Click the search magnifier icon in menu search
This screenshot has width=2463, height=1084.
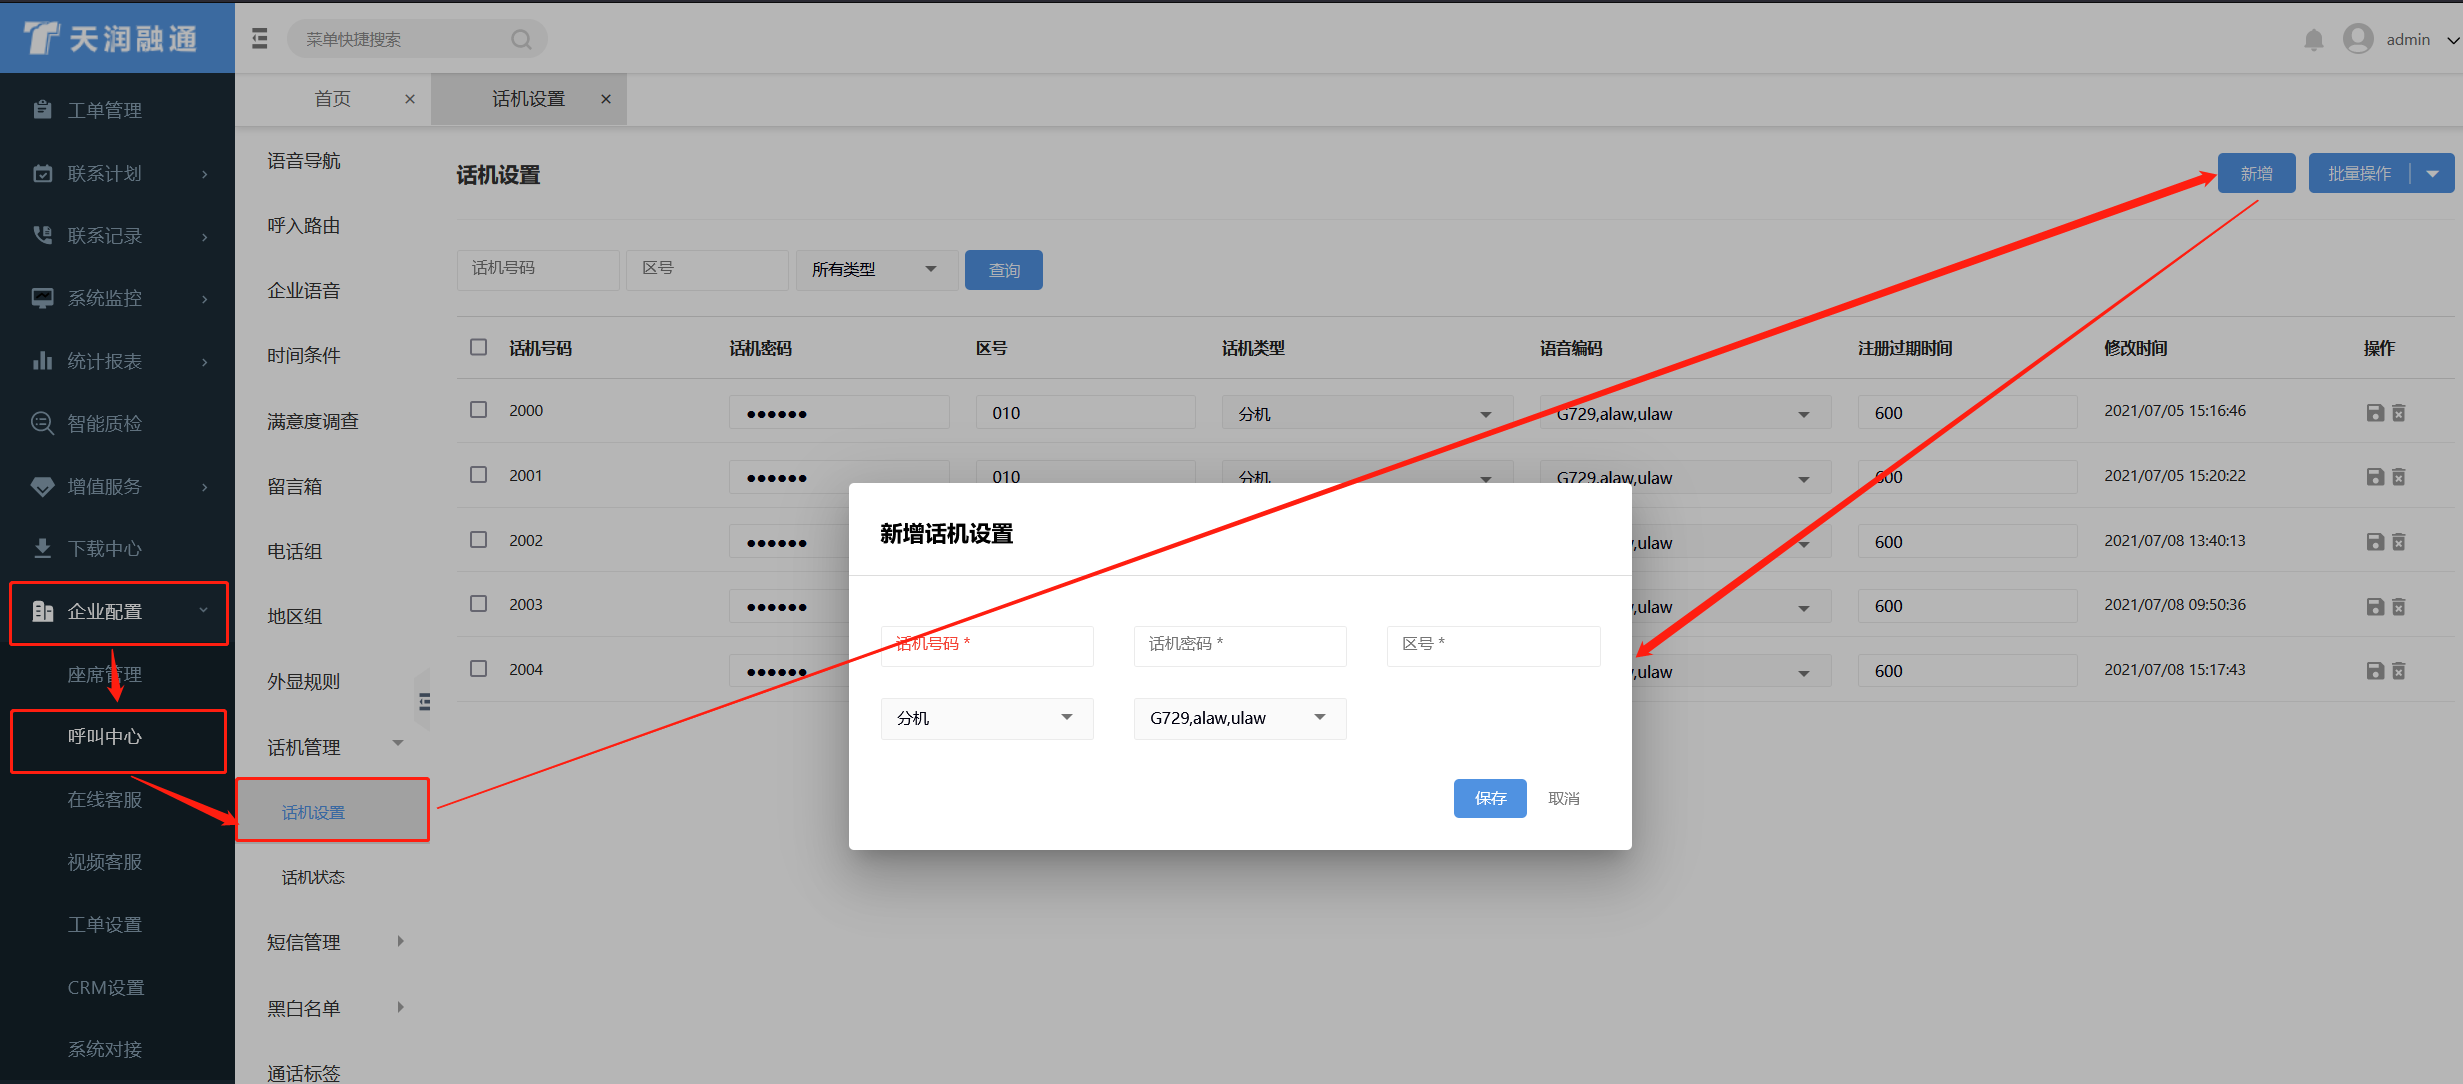pyautogui.click(x=521, y=39)
